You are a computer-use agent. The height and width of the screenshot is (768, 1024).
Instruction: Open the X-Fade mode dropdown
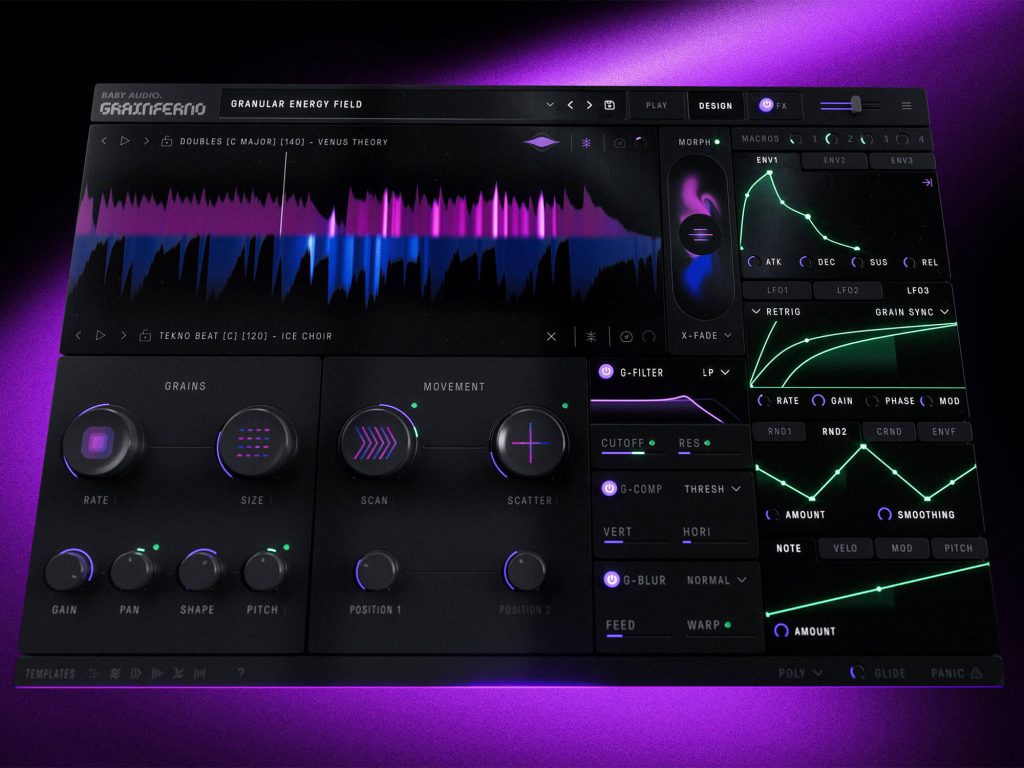(705, 336)
